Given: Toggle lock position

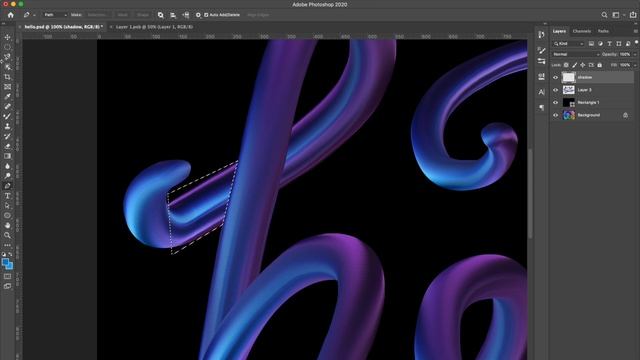Looking at the screenshot, I should [x=583, y=65].
